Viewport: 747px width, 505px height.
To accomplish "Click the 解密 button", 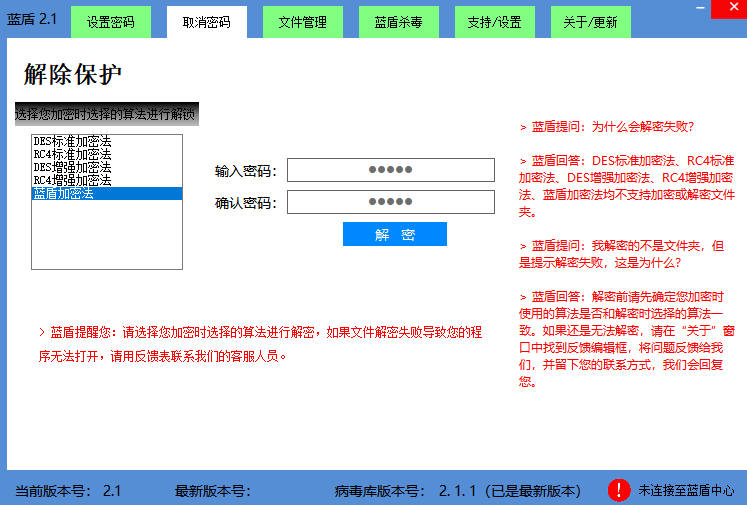I will 395,234.
